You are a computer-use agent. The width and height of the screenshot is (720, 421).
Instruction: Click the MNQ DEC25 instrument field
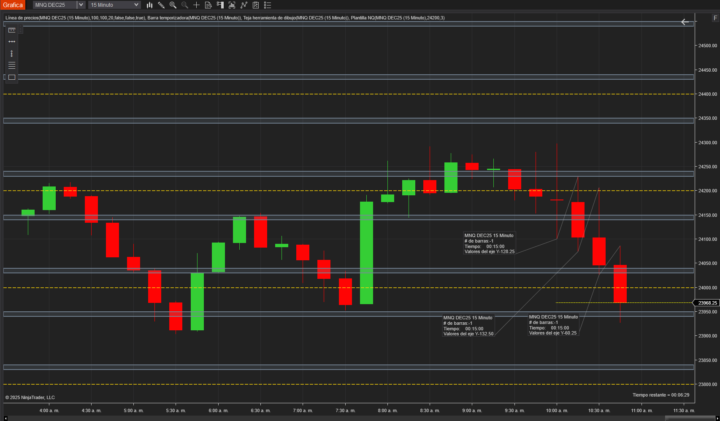[55, 5]
